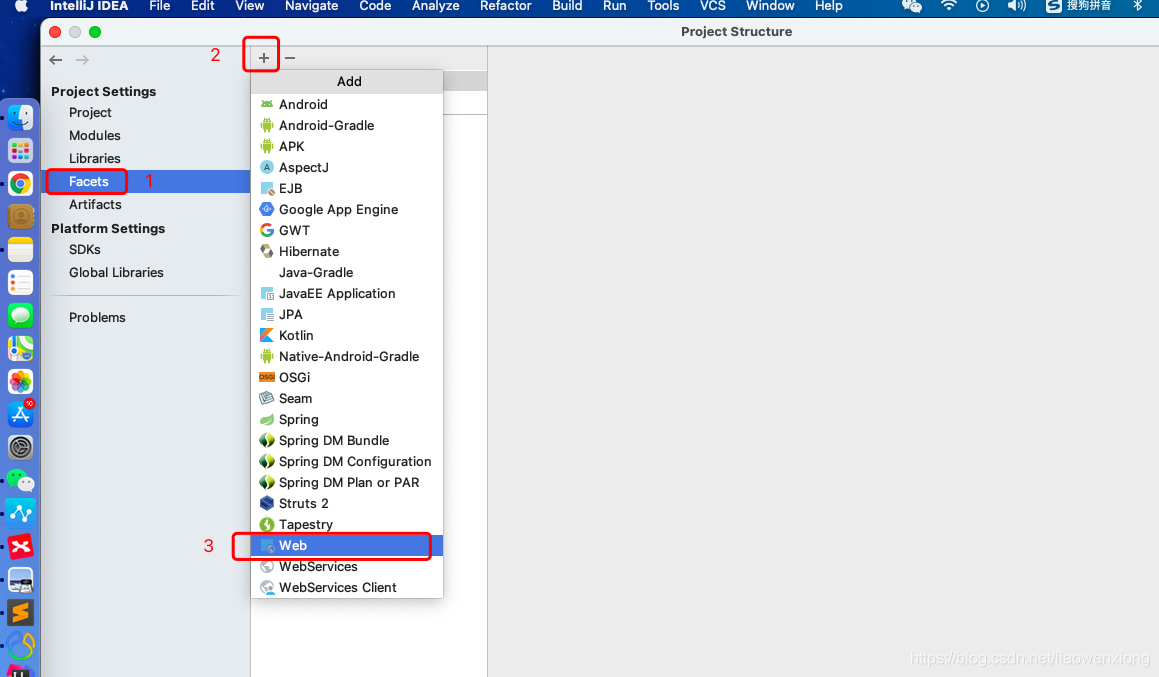Screen dimensions: 1159x677
Task: Open the Edit menu
Action: pos(203,6)
